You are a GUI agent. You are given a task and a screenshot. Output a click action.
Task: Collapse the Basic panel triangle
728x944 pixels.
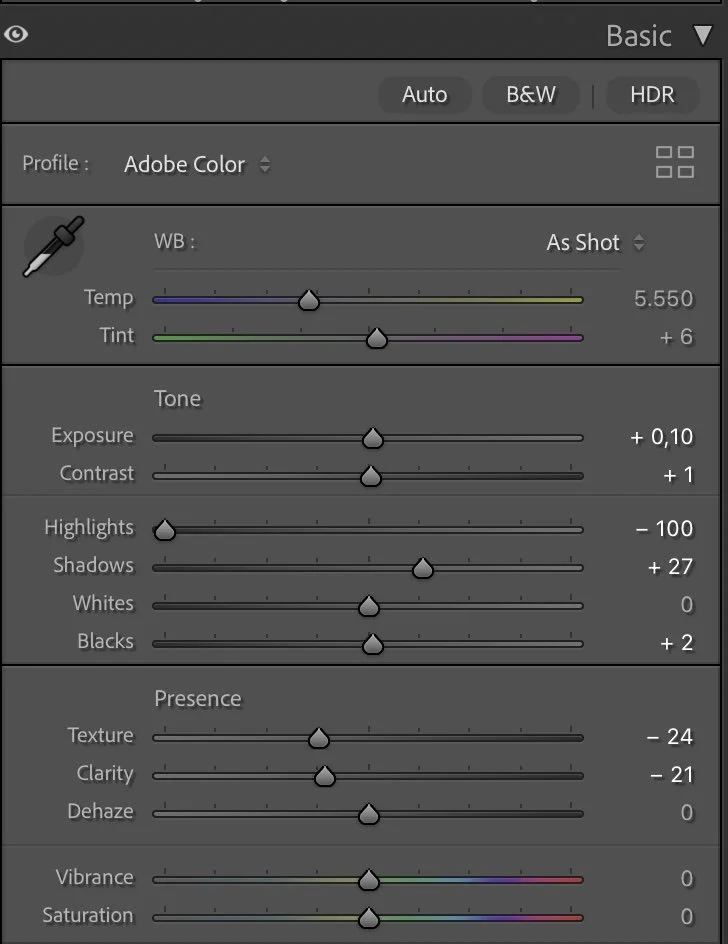[x=703, y=35]
